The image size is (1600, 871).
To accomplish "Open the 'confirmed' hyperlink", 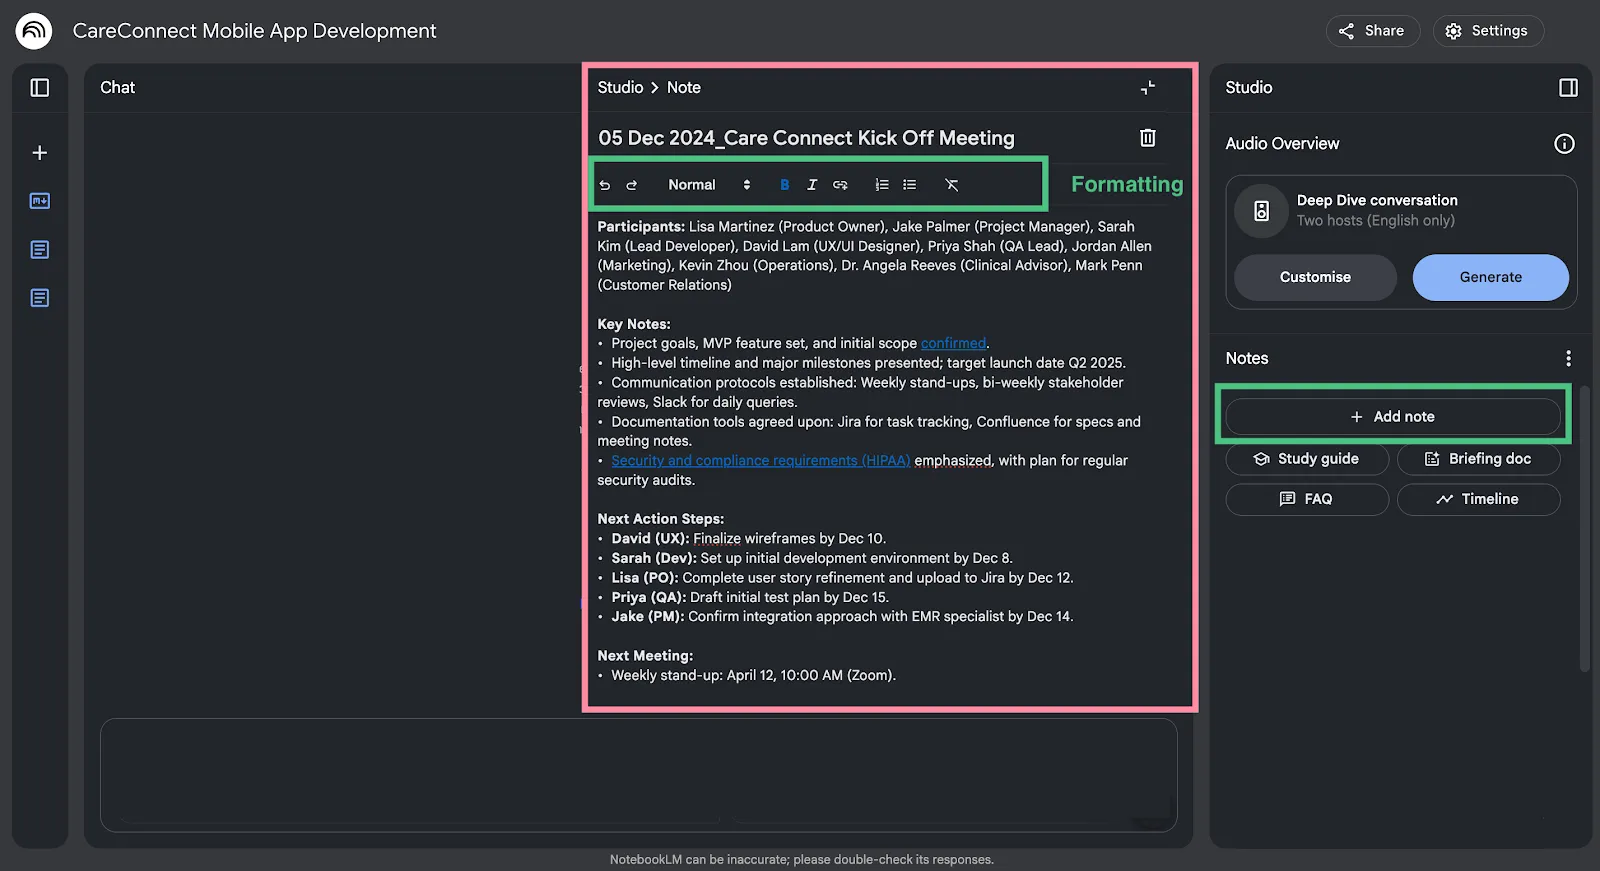I will point(953,344).
